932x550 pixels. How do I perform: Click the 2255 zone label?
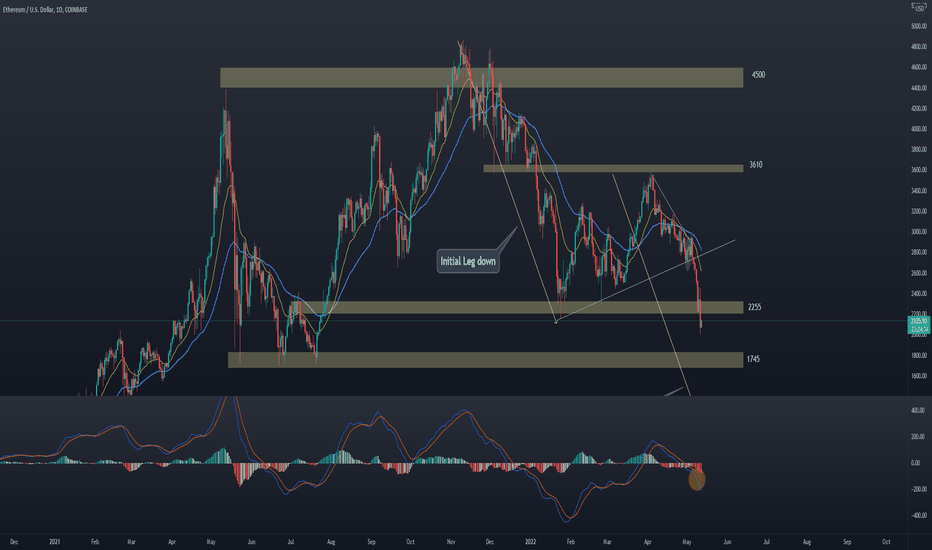tap(754, 307)
